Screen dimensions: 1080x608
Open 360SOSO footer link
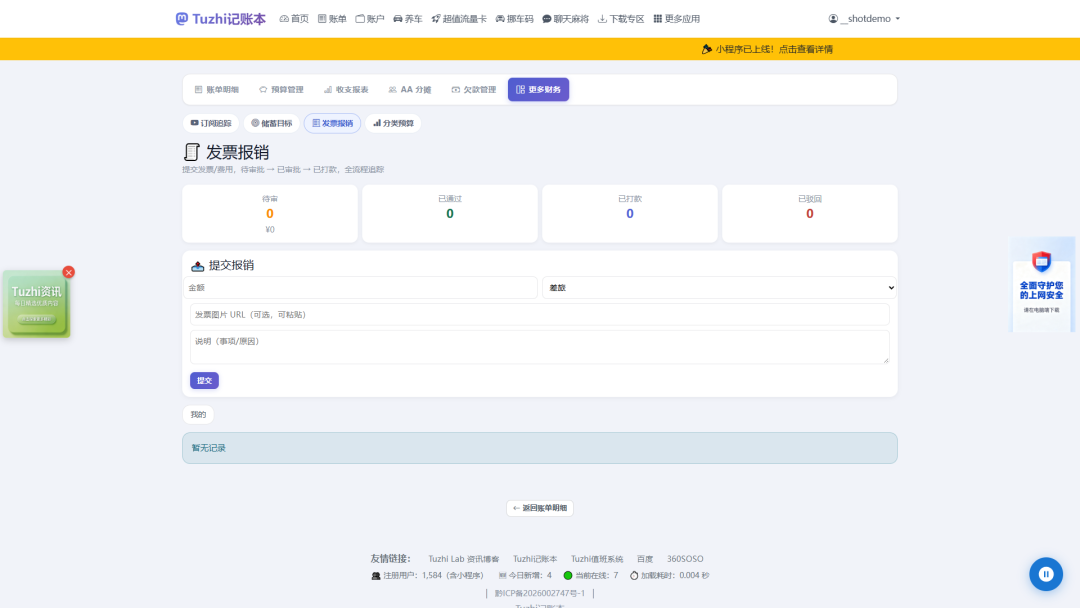(x=685, y=559)
